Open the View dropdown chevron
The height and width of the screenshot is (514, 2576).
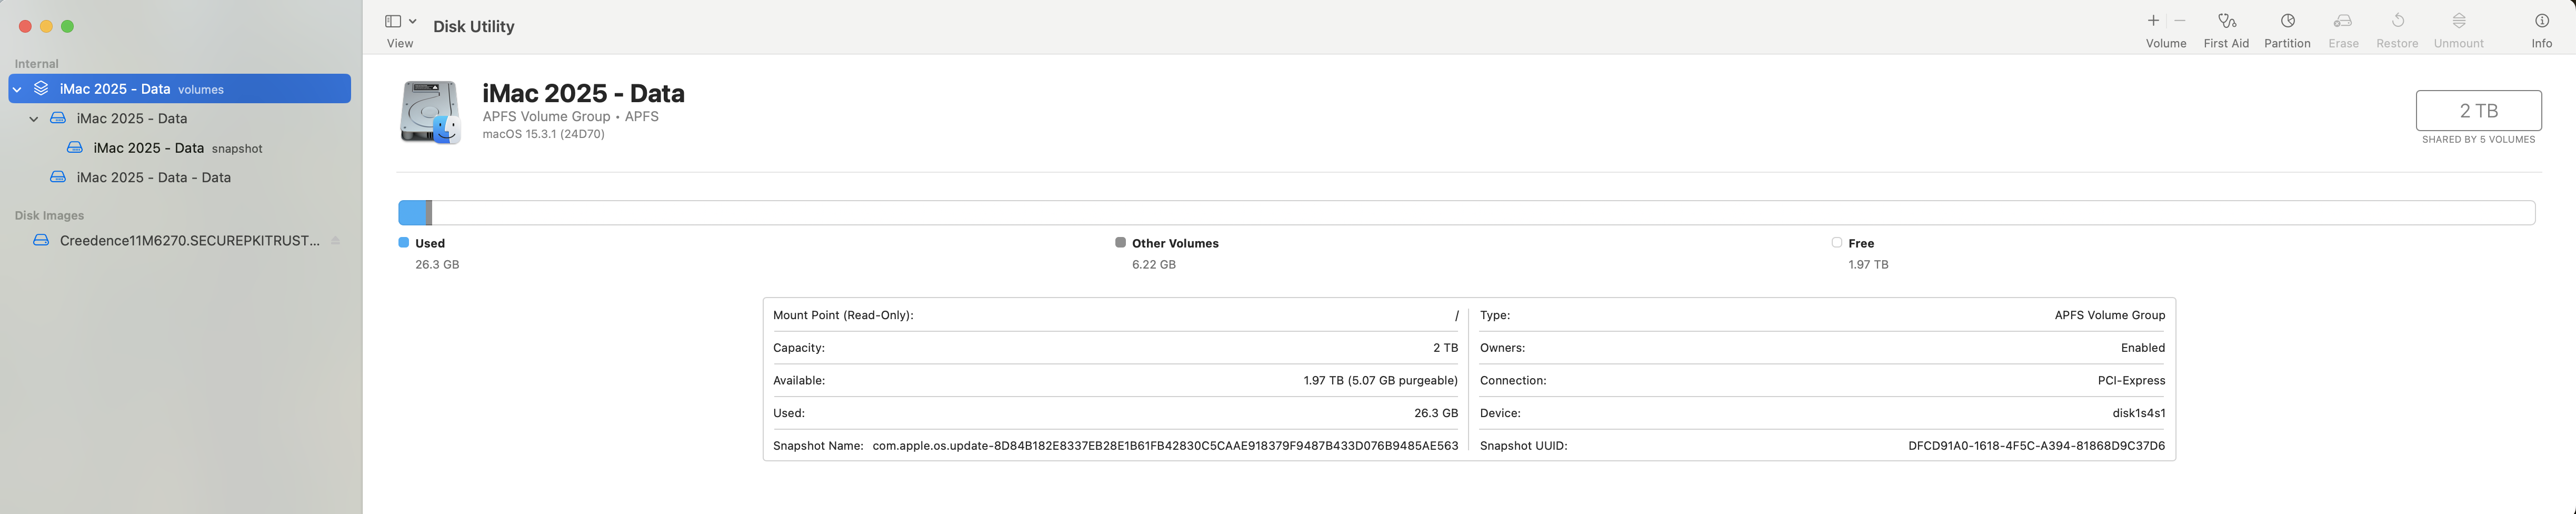(x=412, y=21)
